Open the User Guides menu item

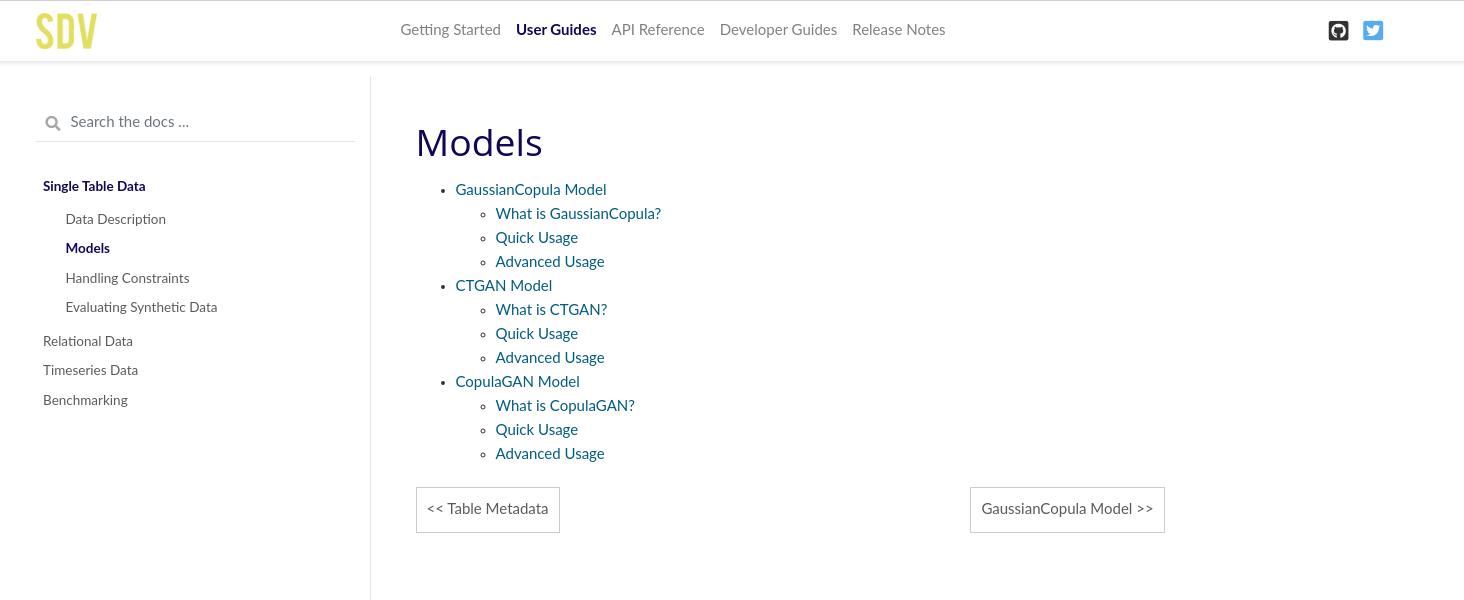556,30
